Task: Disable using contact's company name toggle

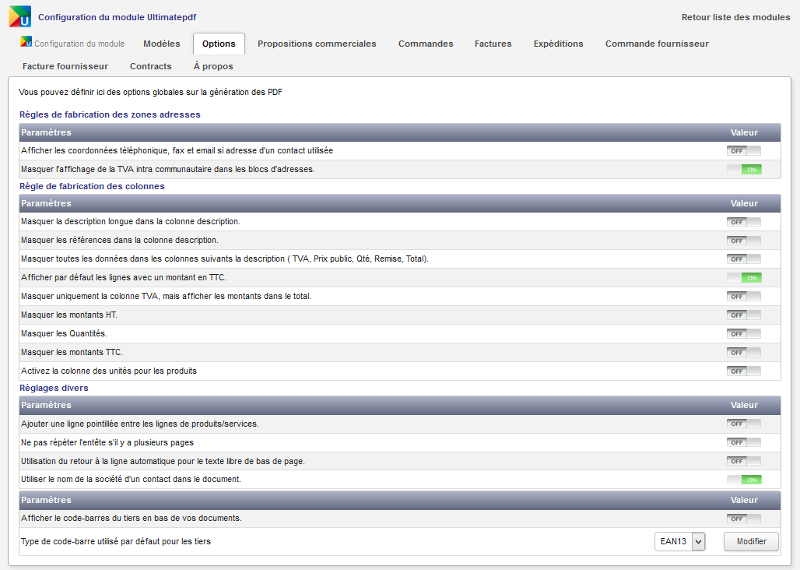Action: 743,480
